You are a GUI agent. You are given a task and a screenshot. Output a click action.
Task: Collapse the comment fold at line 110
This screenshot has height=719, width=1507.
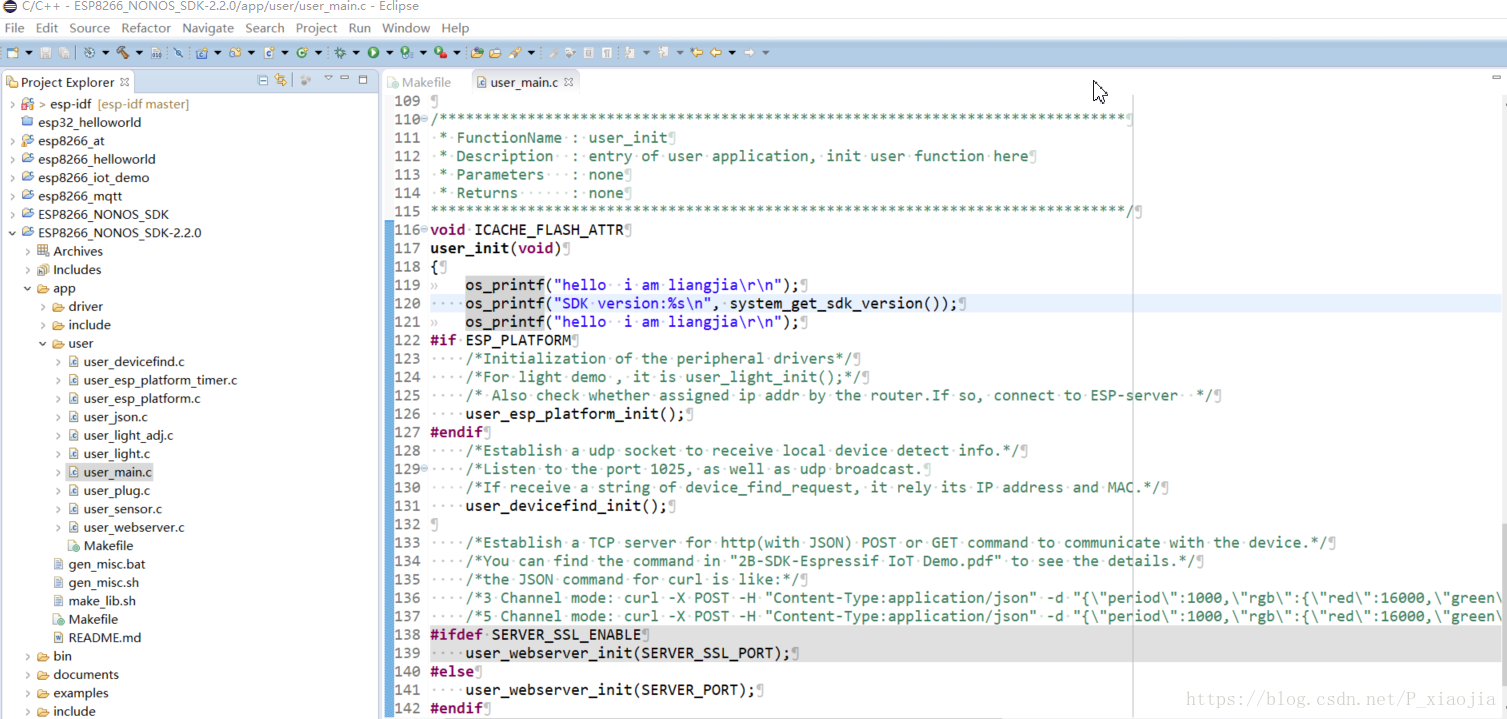tap(425, 120)
